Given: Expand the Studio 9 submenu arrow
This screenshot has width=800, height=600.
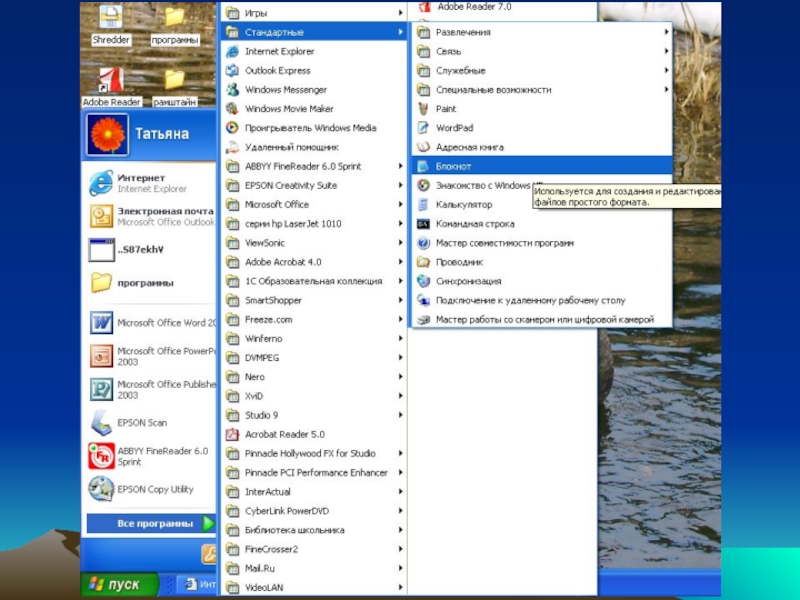Looking at the screenshot, I should [401, 415].
